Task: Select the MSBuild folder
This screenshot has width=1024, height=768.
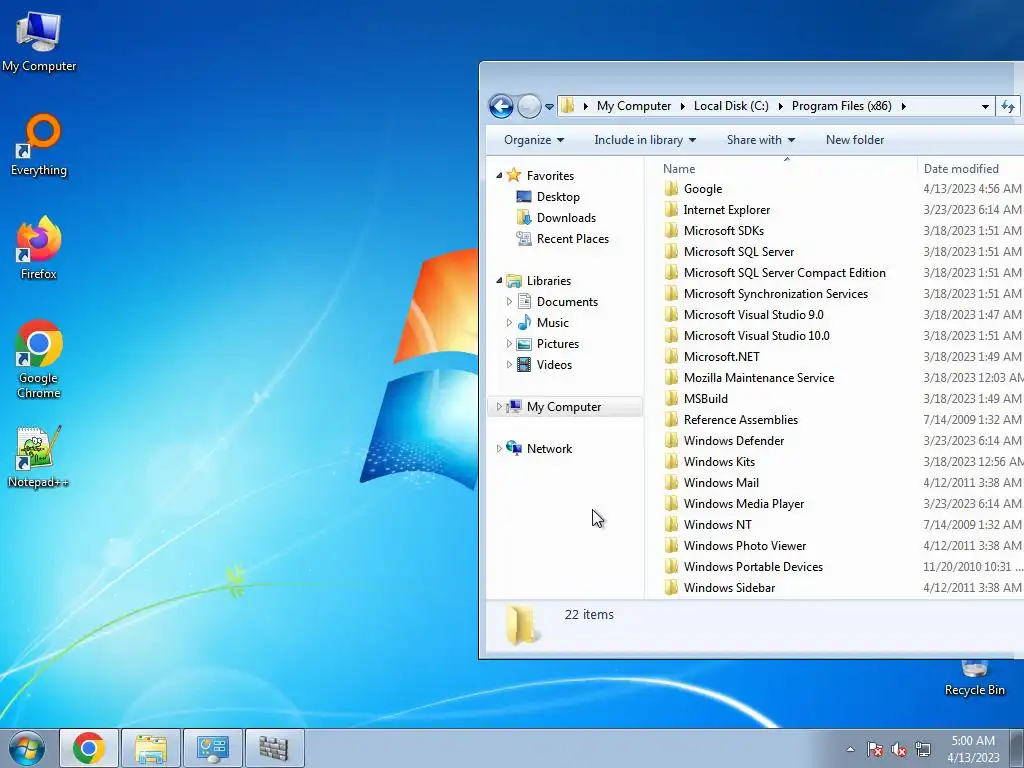Action: click(705, 398)
